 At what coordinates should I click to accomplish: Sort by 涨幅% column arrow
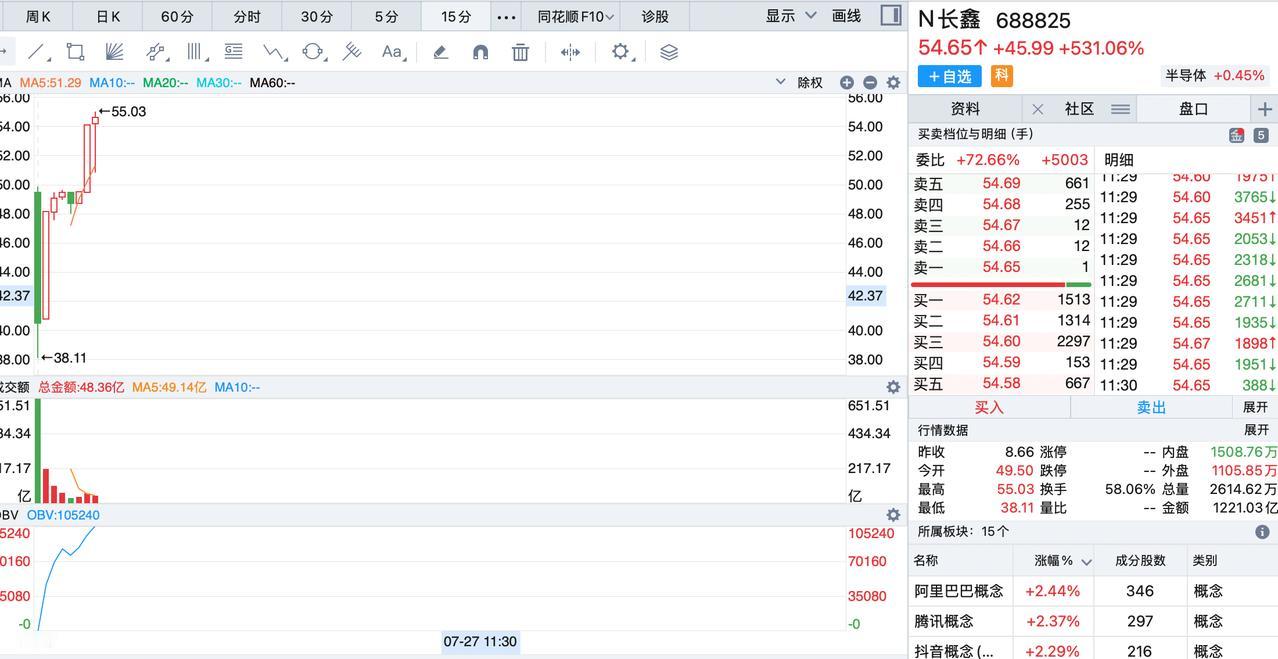pyautogui.click(x=1086, y=562)
